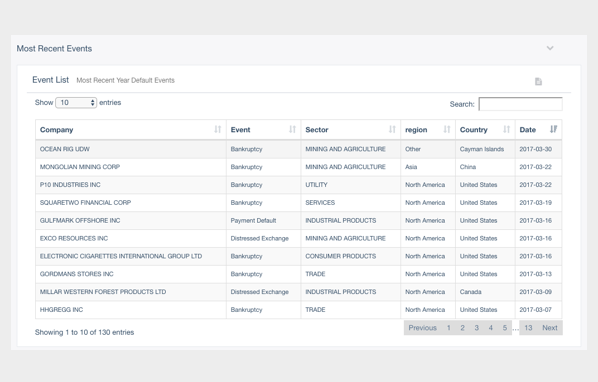Image resolution: width=598 pixels, height=382 pixels.
Task: Export the event list via document icon
Action: (538, 81)
